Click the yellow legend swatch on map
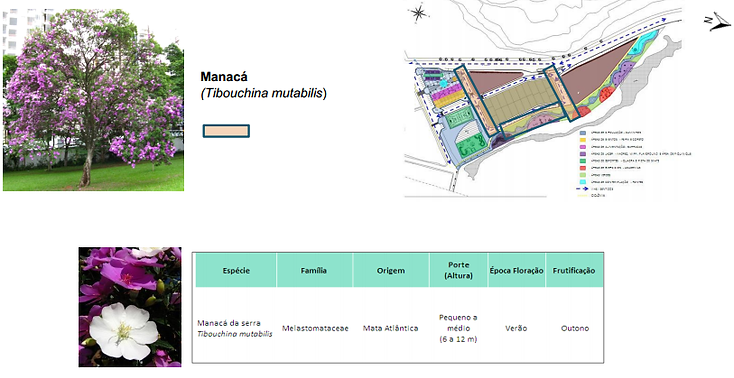This screenshot has height=378, width=734. [x=583, y=140]
